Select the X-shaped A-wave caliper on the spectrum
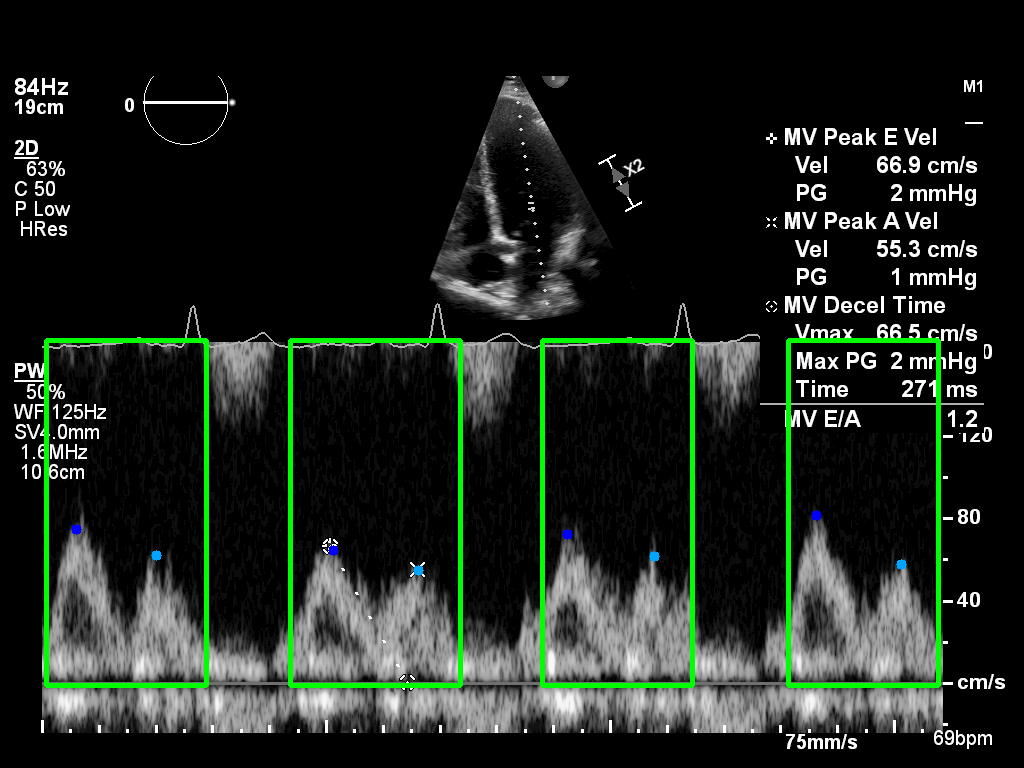 tap(418, 569)
